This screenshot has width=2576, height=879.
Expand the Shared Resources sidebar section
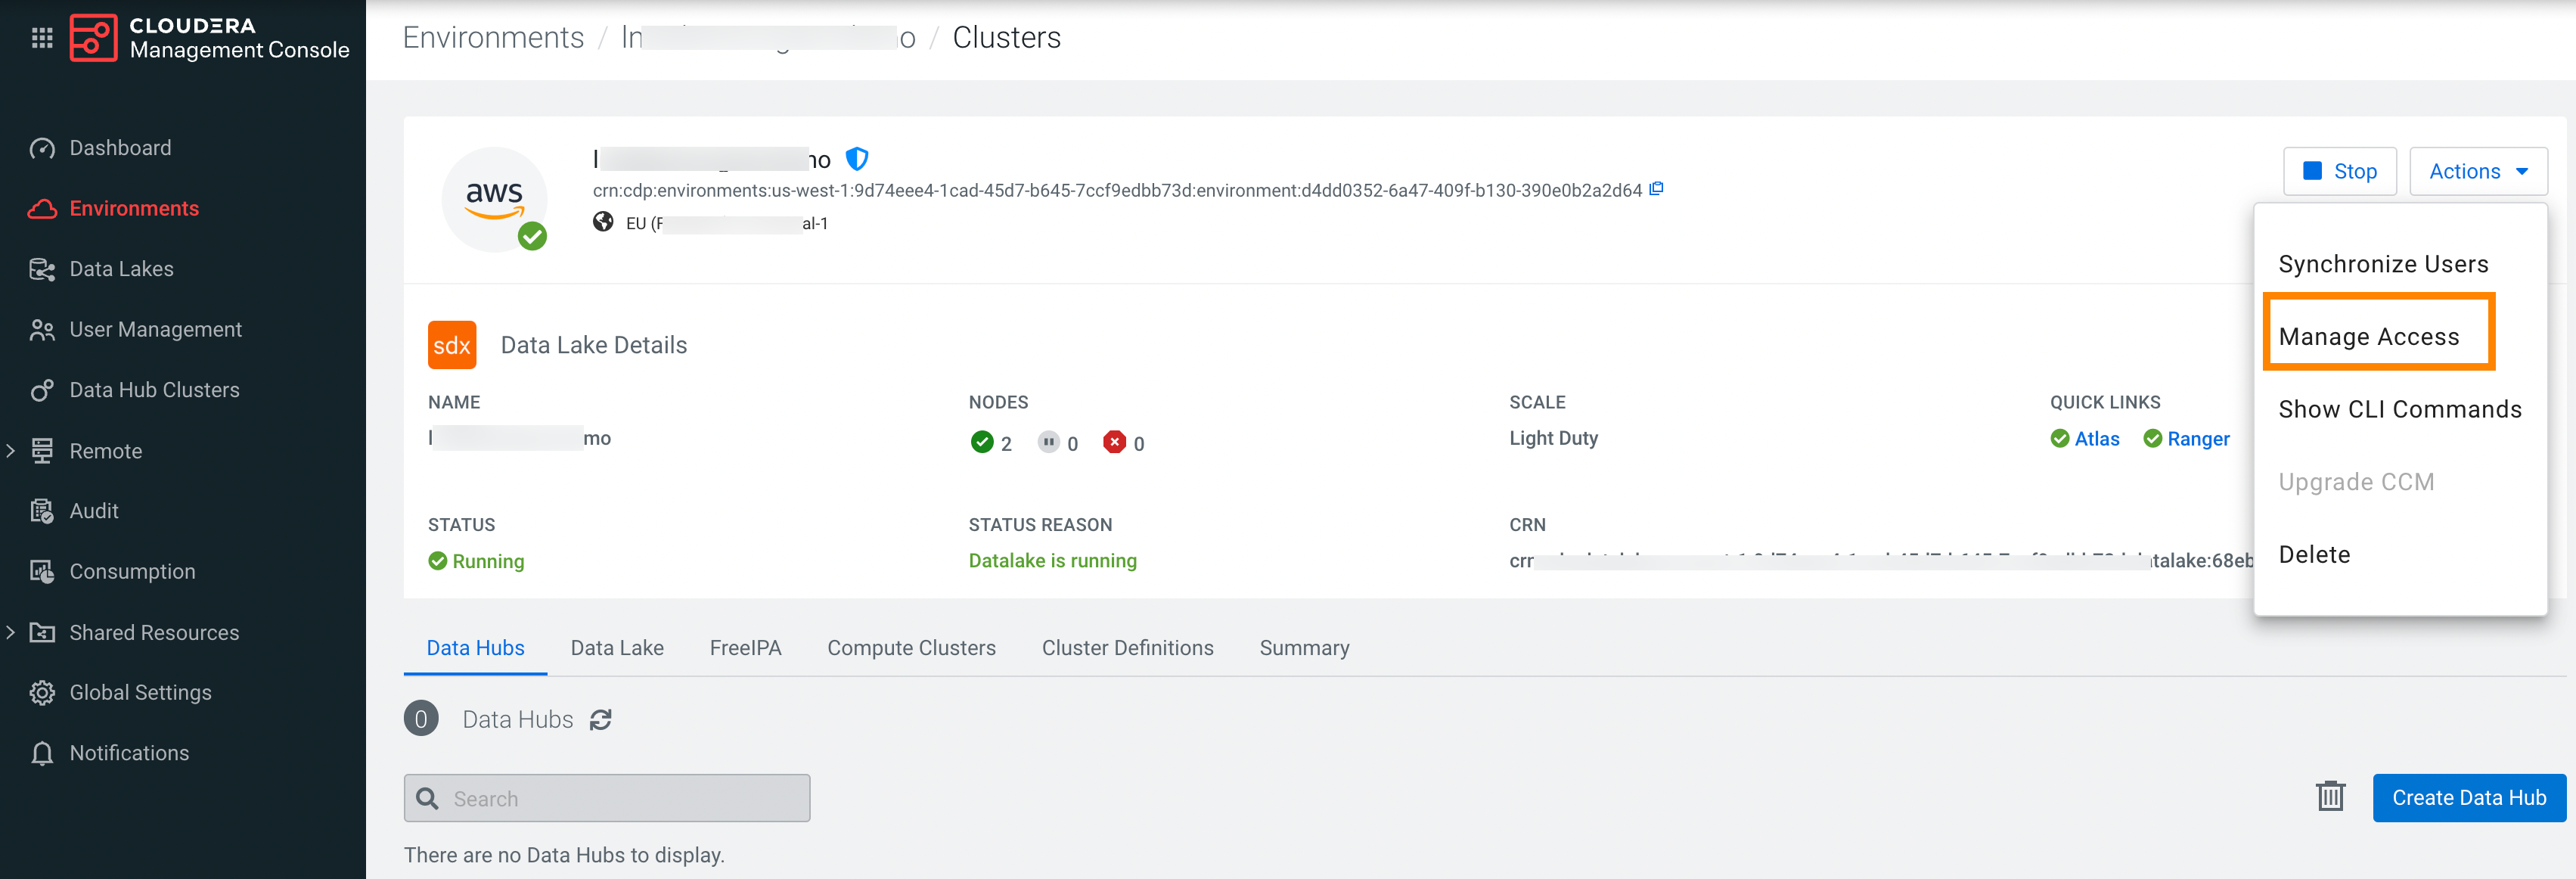11,632
